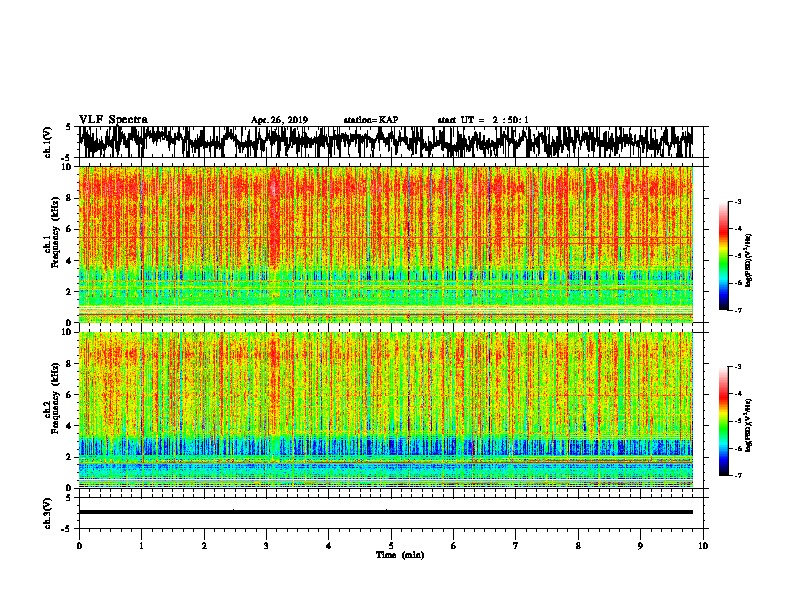
Task: Select the date "Apr. 26, 2019"
Action: [x=279, y=120]
